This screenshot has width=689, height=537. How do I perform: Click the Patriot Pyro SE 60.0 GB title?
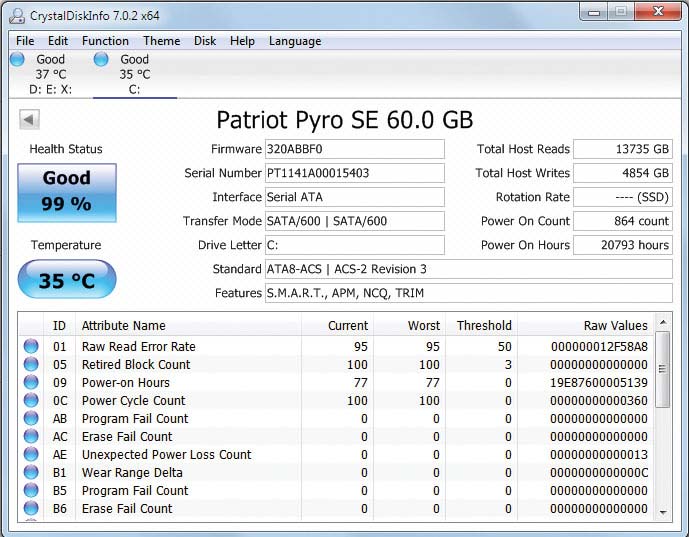[x=345, y=120]
